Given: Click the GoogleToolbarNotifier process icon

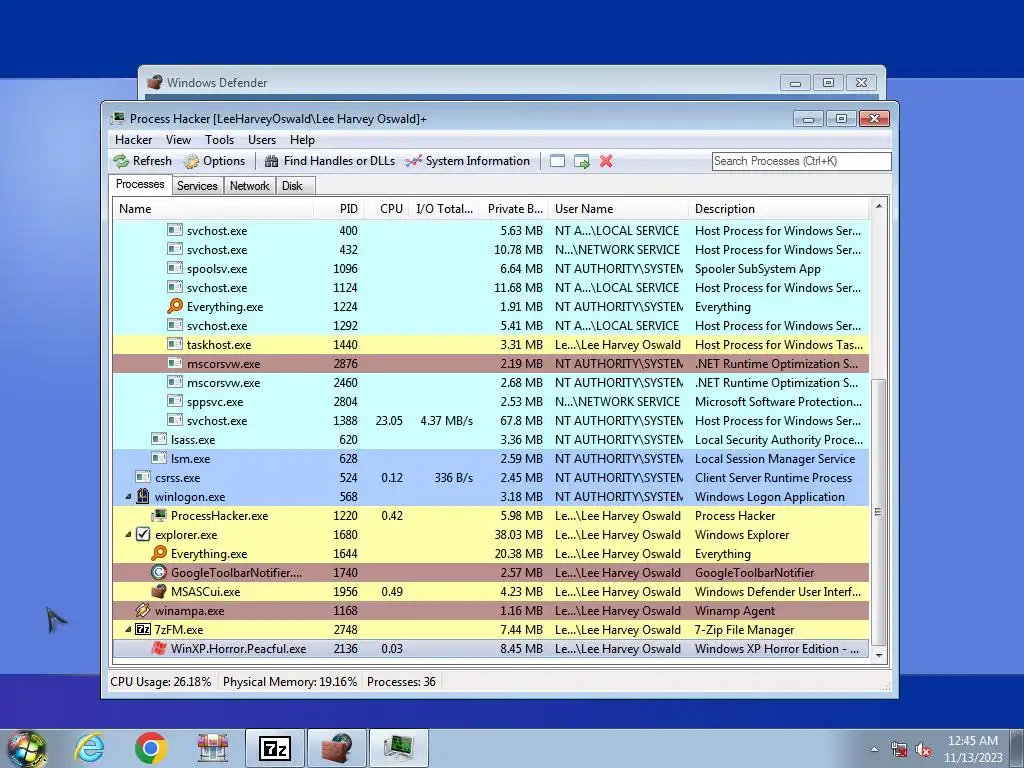Looking at the screenshot, I should 159,572.
